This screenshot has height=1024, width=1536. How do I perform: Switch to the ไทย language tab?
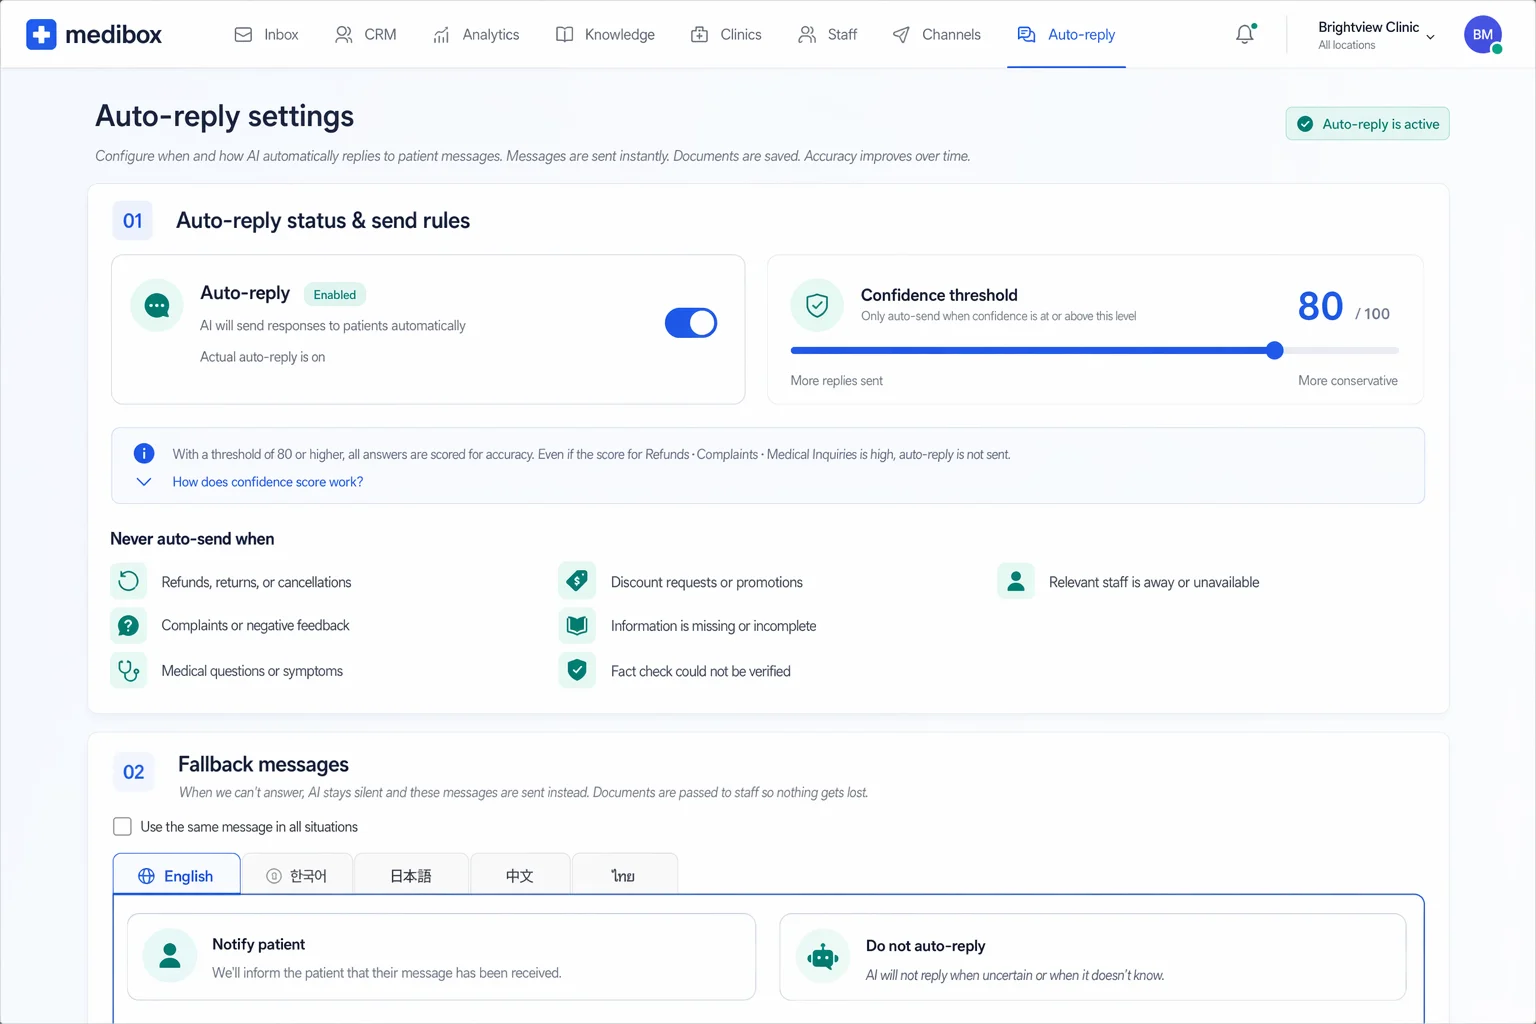click(624, 874)
